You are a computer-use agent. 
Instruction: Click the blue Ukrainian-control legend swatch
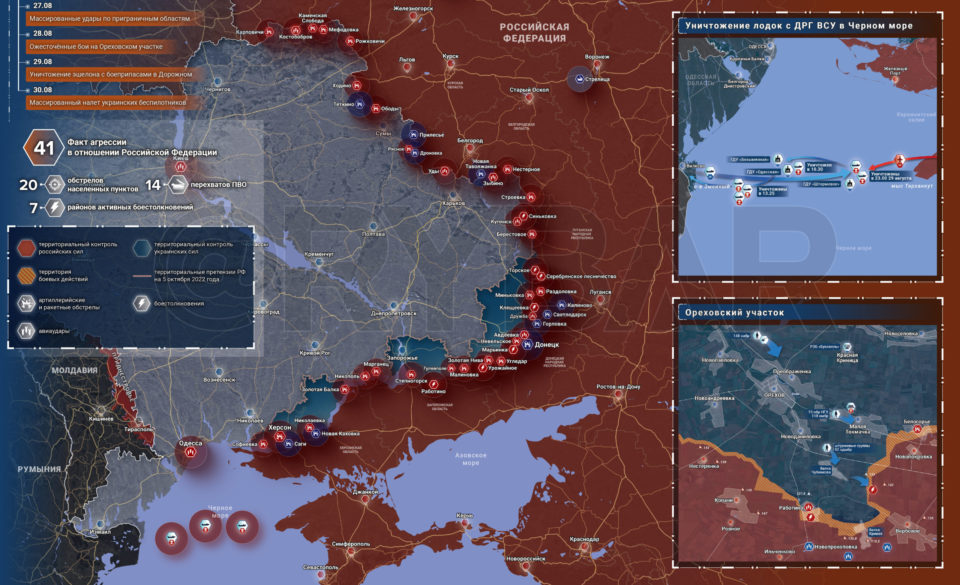[142, 248]
